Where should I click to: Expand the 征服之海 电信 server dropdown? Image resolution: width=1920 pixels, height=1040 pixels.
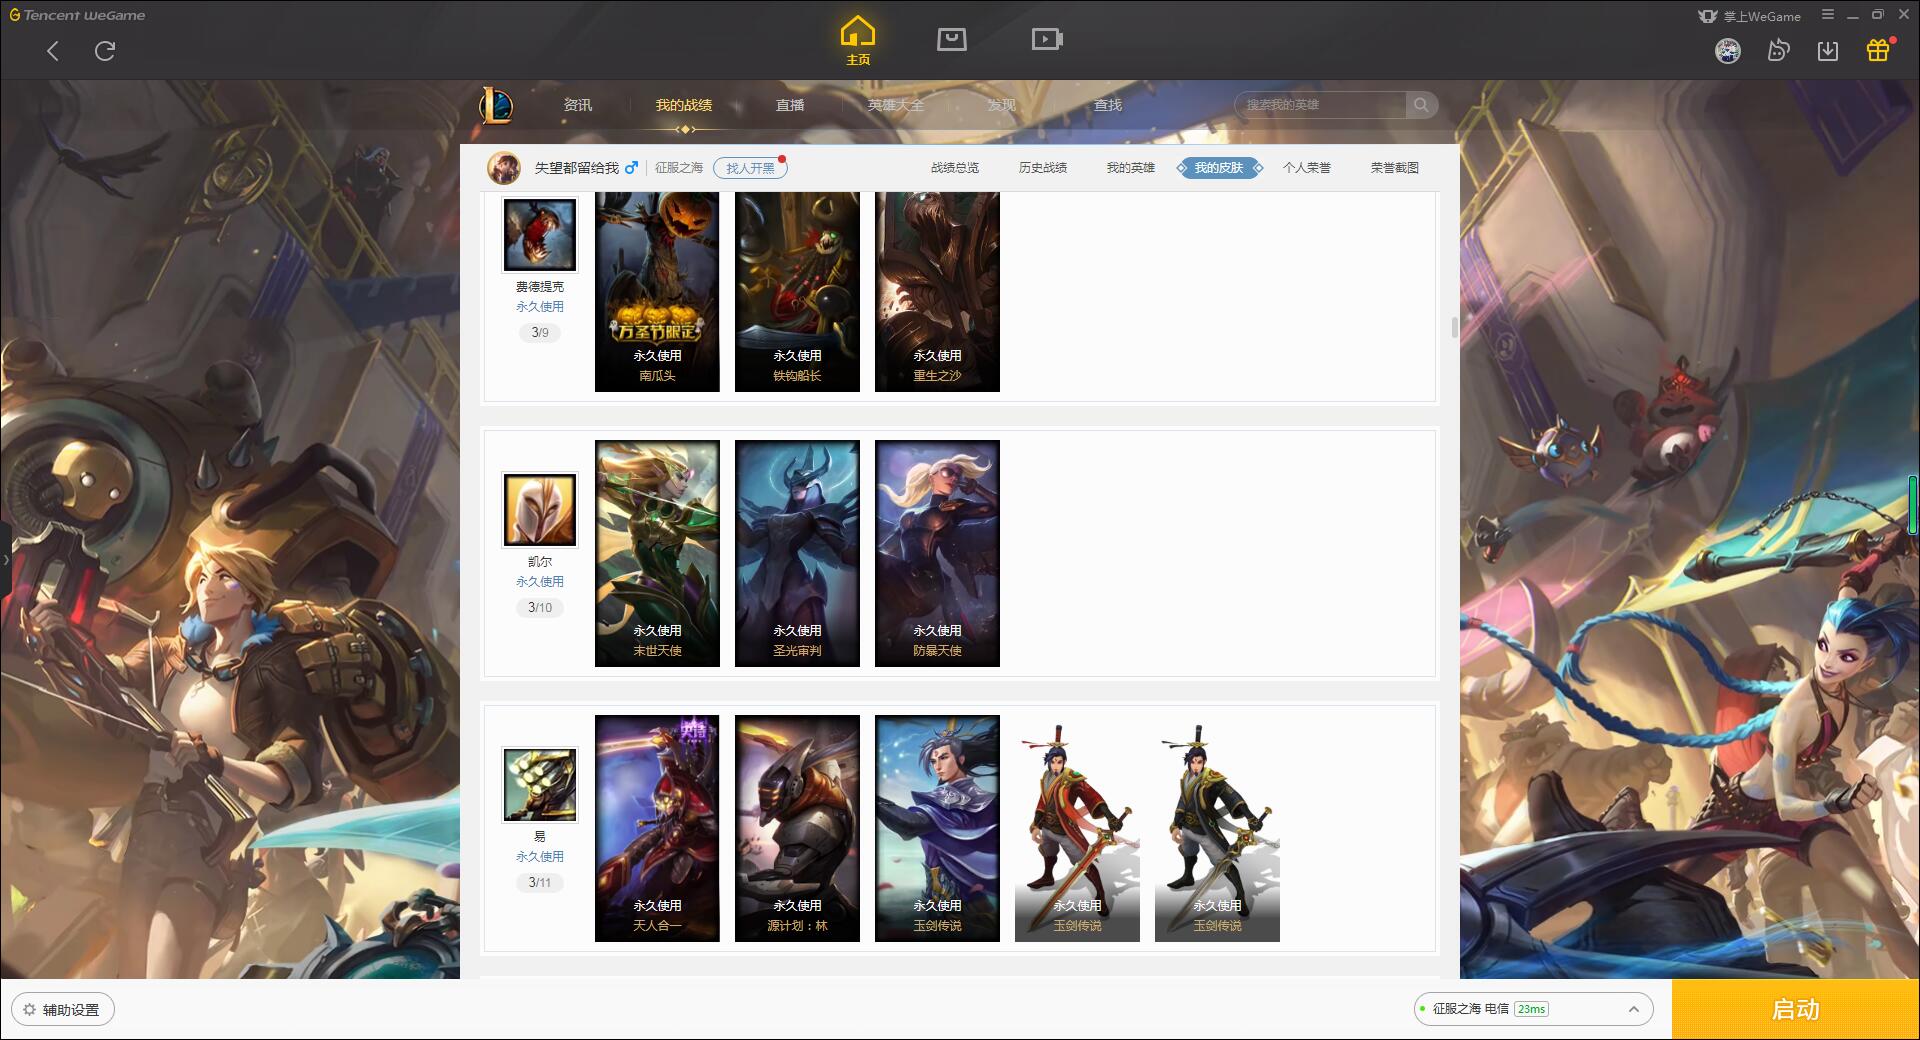[1533, 1009]
